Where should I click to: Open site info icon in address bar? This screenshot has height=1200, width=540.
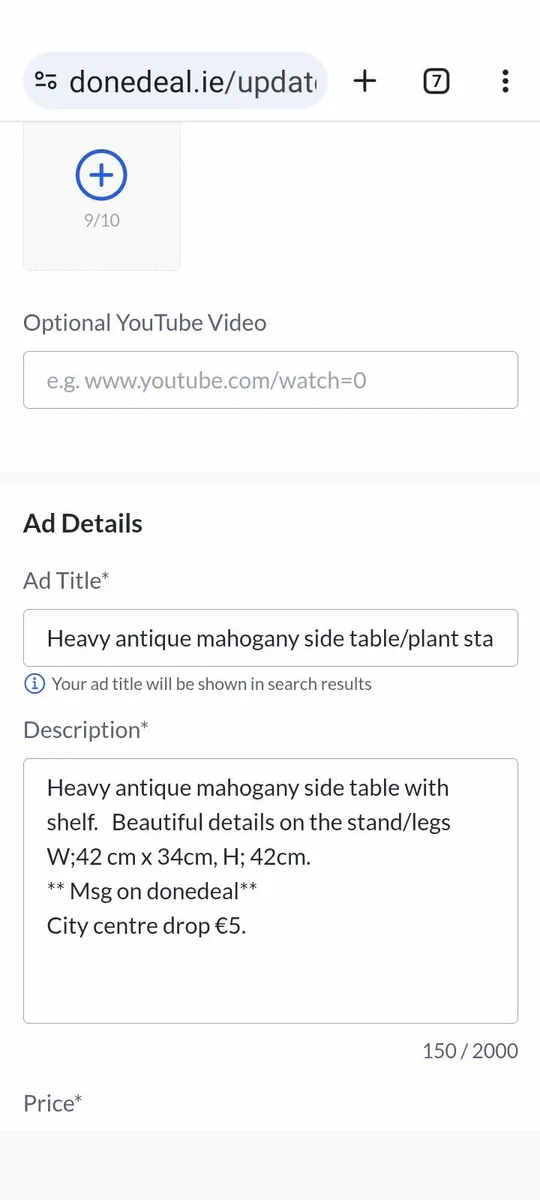(x=45, y=81)
